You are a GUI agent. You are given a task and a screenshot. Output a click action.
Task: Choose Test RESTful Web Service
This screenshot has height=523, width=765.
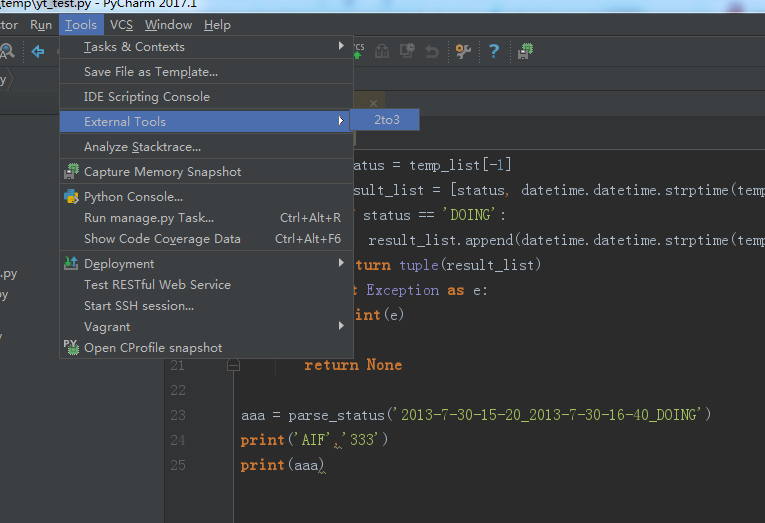coord(206,284)
